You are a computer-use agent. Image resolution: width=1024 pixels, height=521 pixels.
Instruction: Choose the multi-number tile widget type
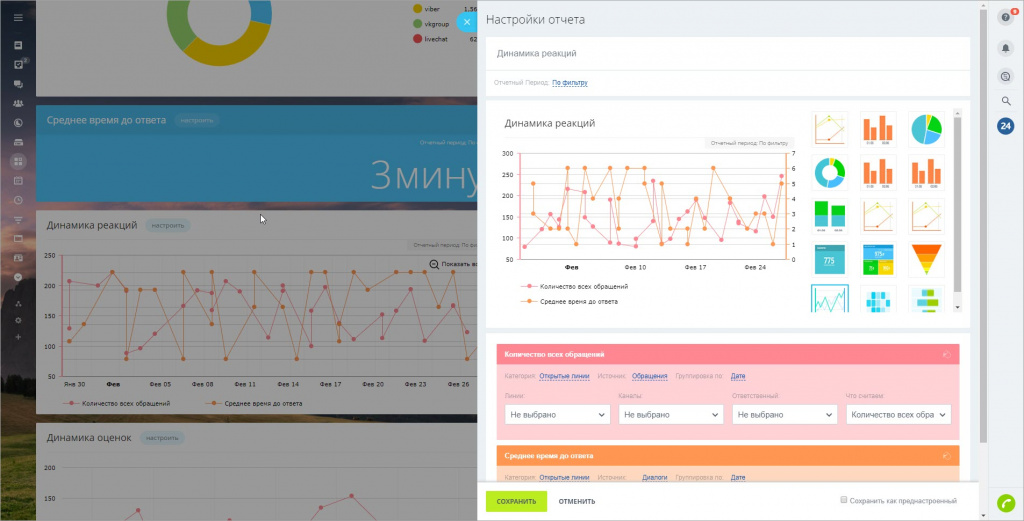pos(878,259)
